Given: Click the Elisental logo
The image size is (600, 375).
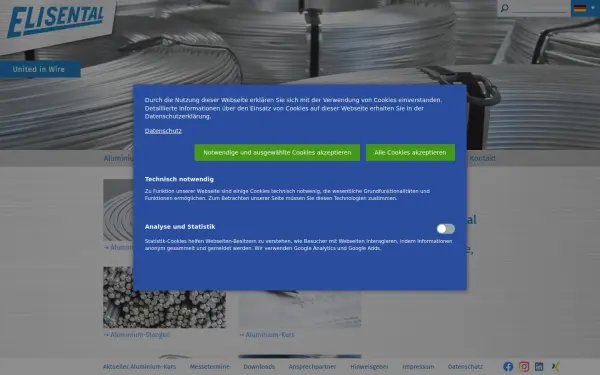Looking at the screenshot, I should [55, 21].
